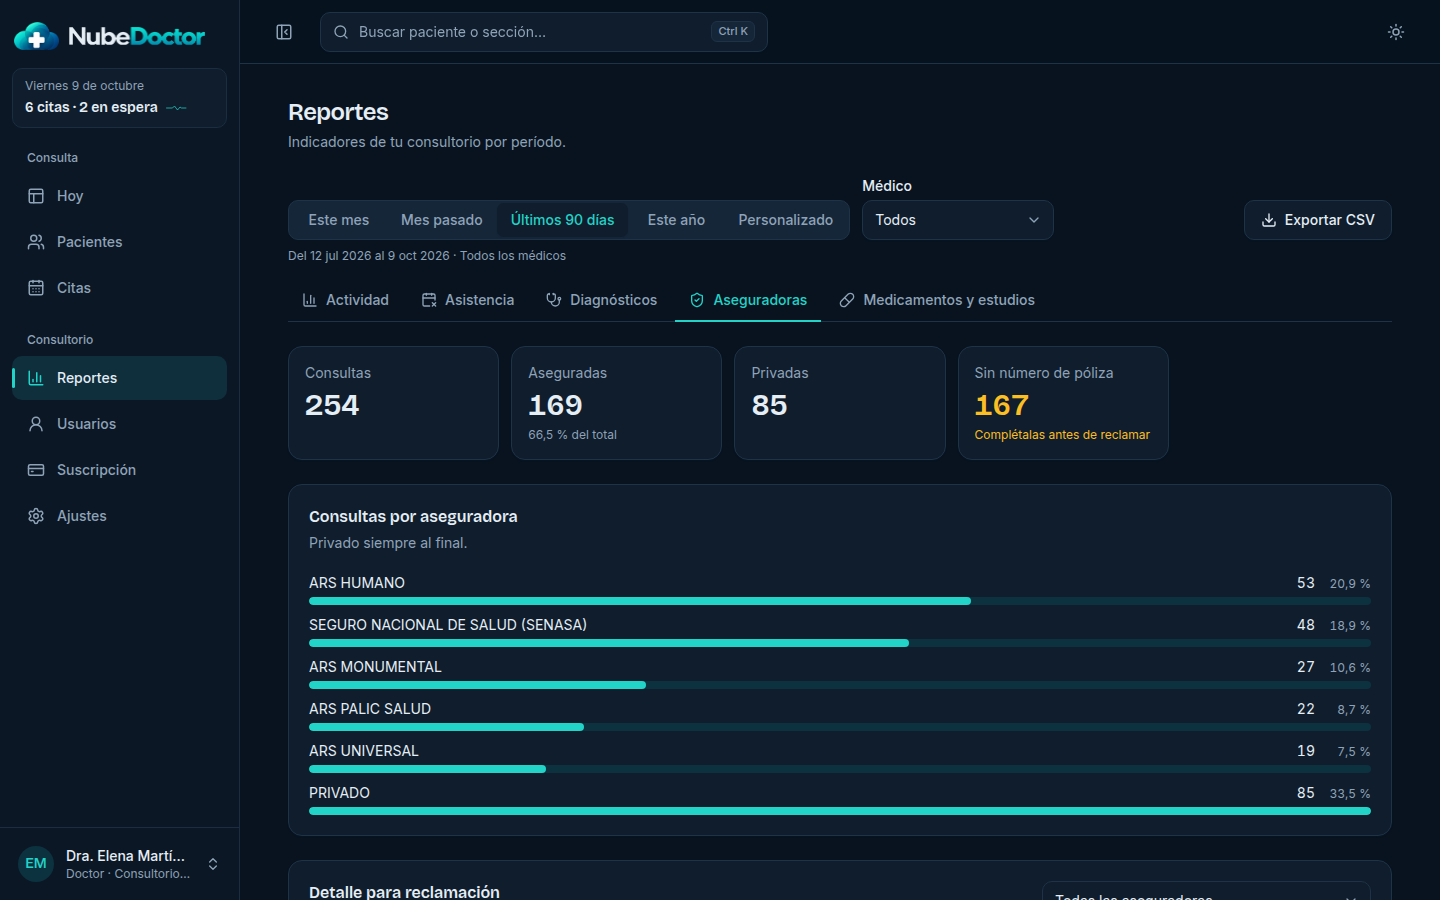Collapse the sidebar with the panel icon
The height and width of the screenshot is (900, 1440).
click(284, 32)
